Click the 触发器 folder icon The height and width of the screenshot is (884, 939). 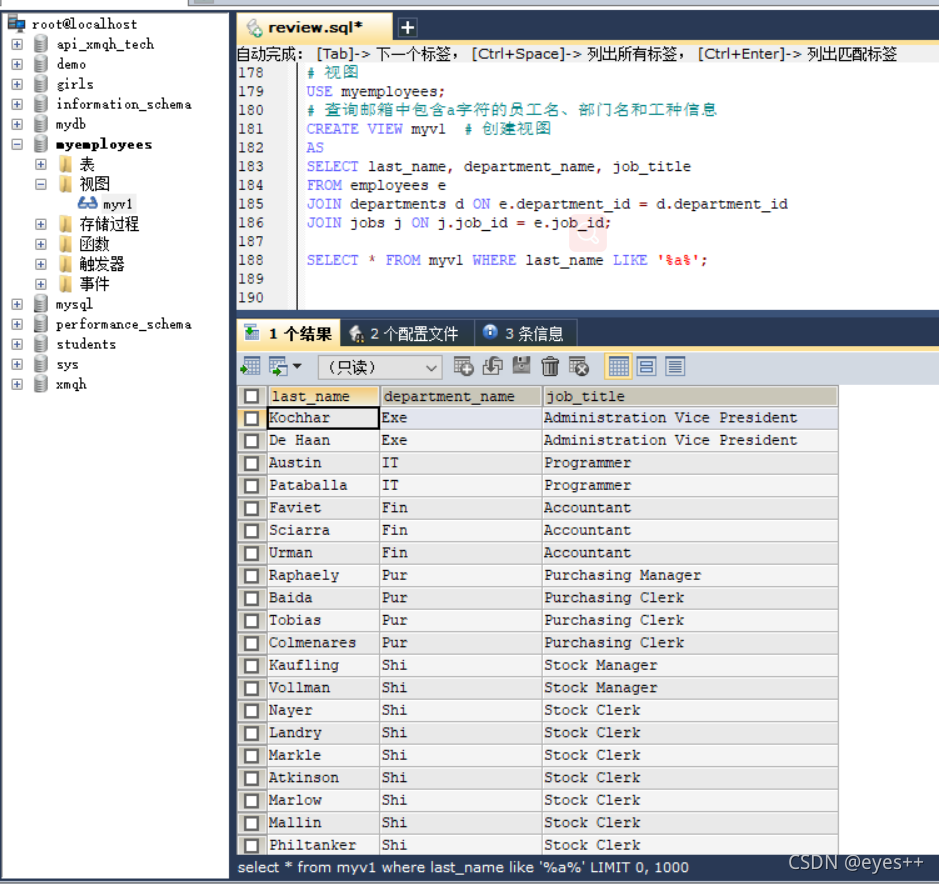(x=66, y=264)
